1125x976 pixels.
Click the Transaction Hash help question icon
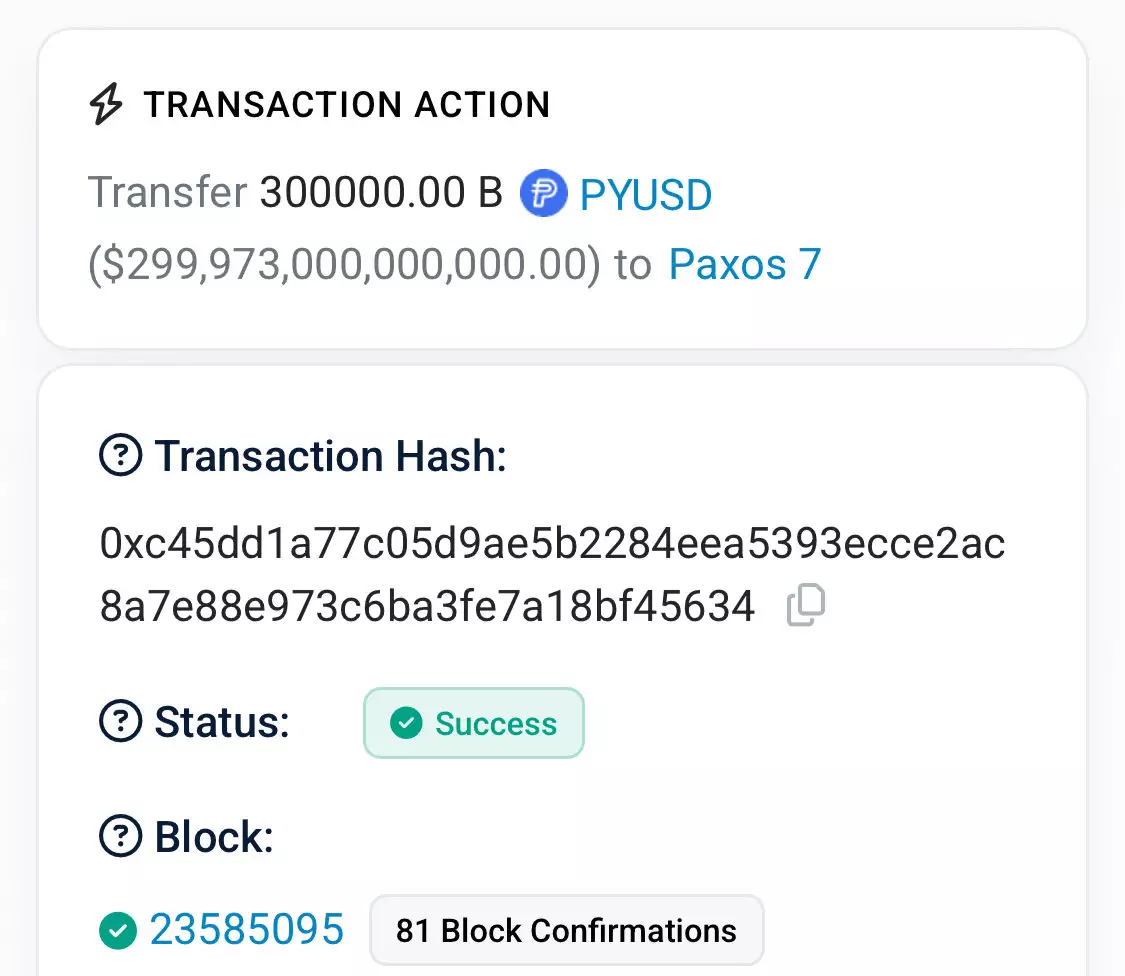pyautogui.click(x=121, y=457)
